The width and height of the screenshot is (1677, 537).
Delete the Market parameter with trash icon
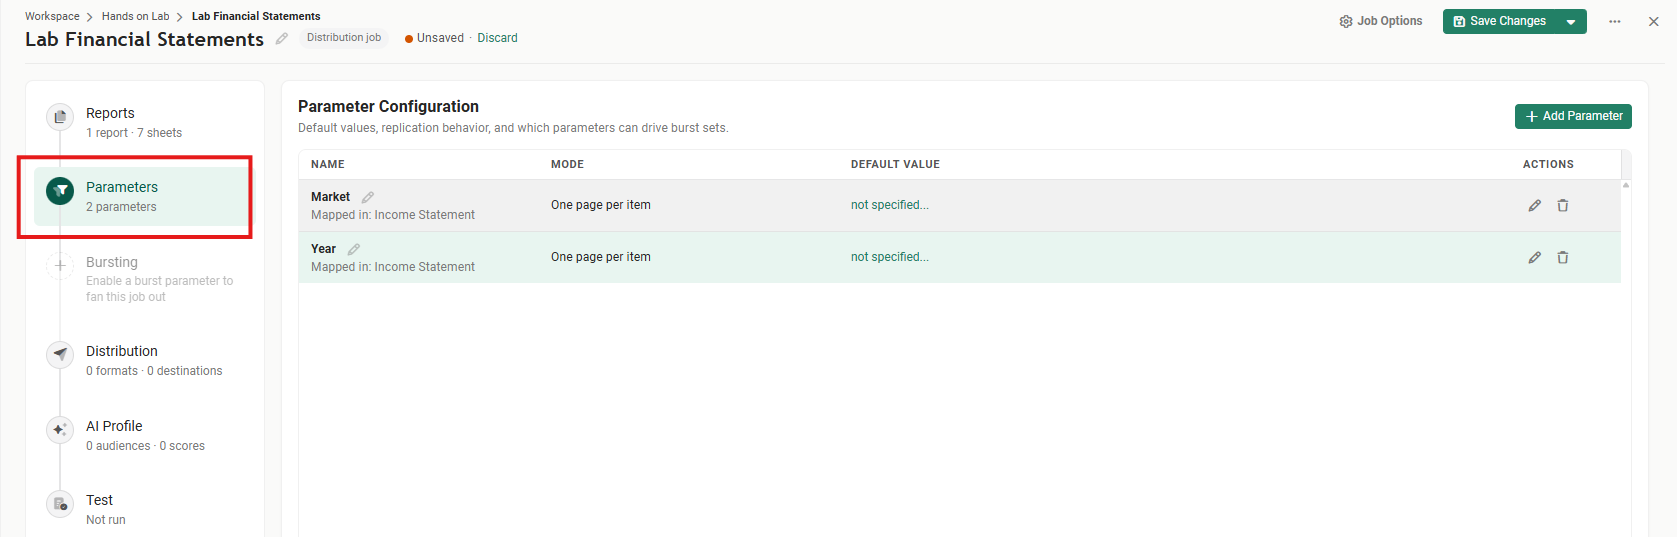click(x=1562, y=205)
